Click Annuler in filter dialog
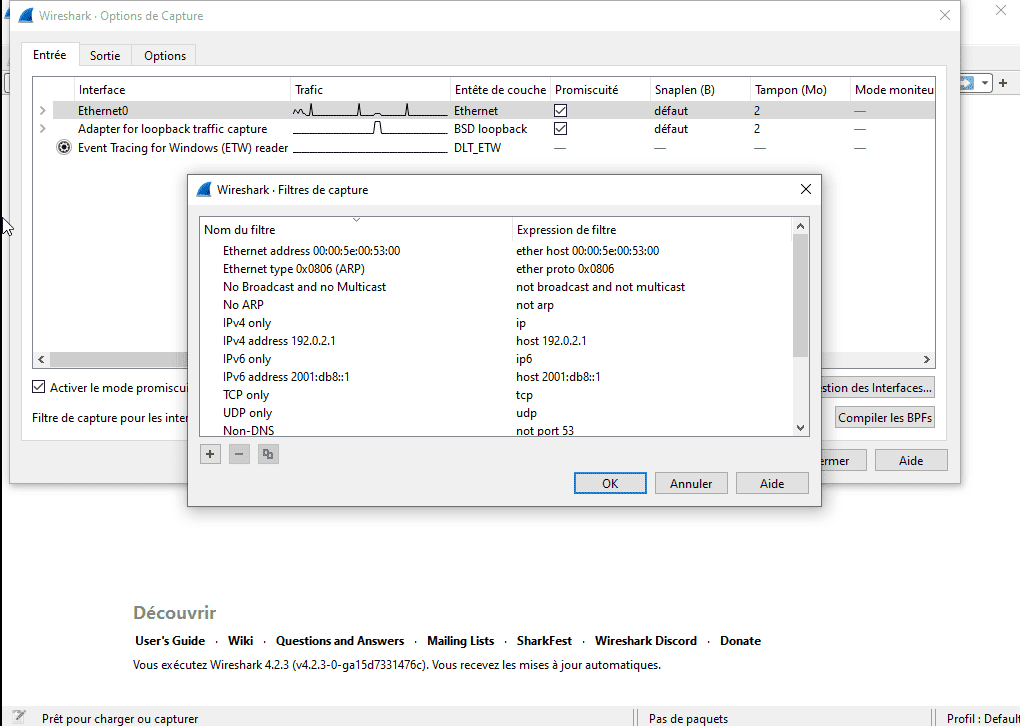1020x726 pixels. pyautogui.click(x=691, y=483)
